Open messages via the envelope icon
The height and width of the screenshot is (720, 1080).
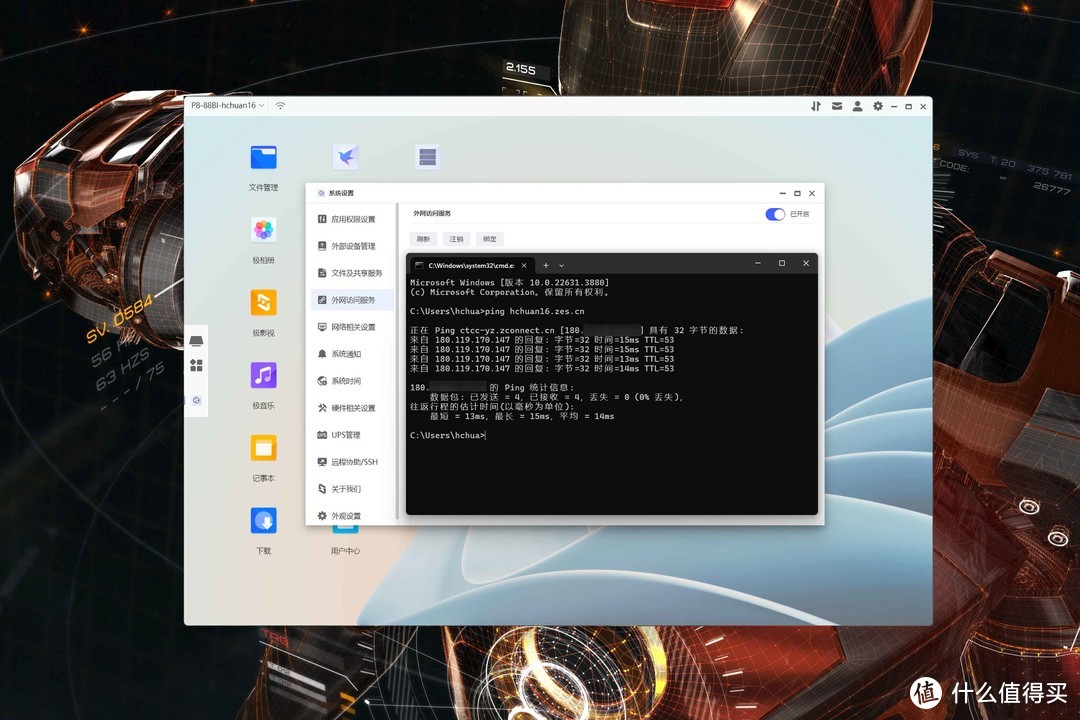pos(837,106)
